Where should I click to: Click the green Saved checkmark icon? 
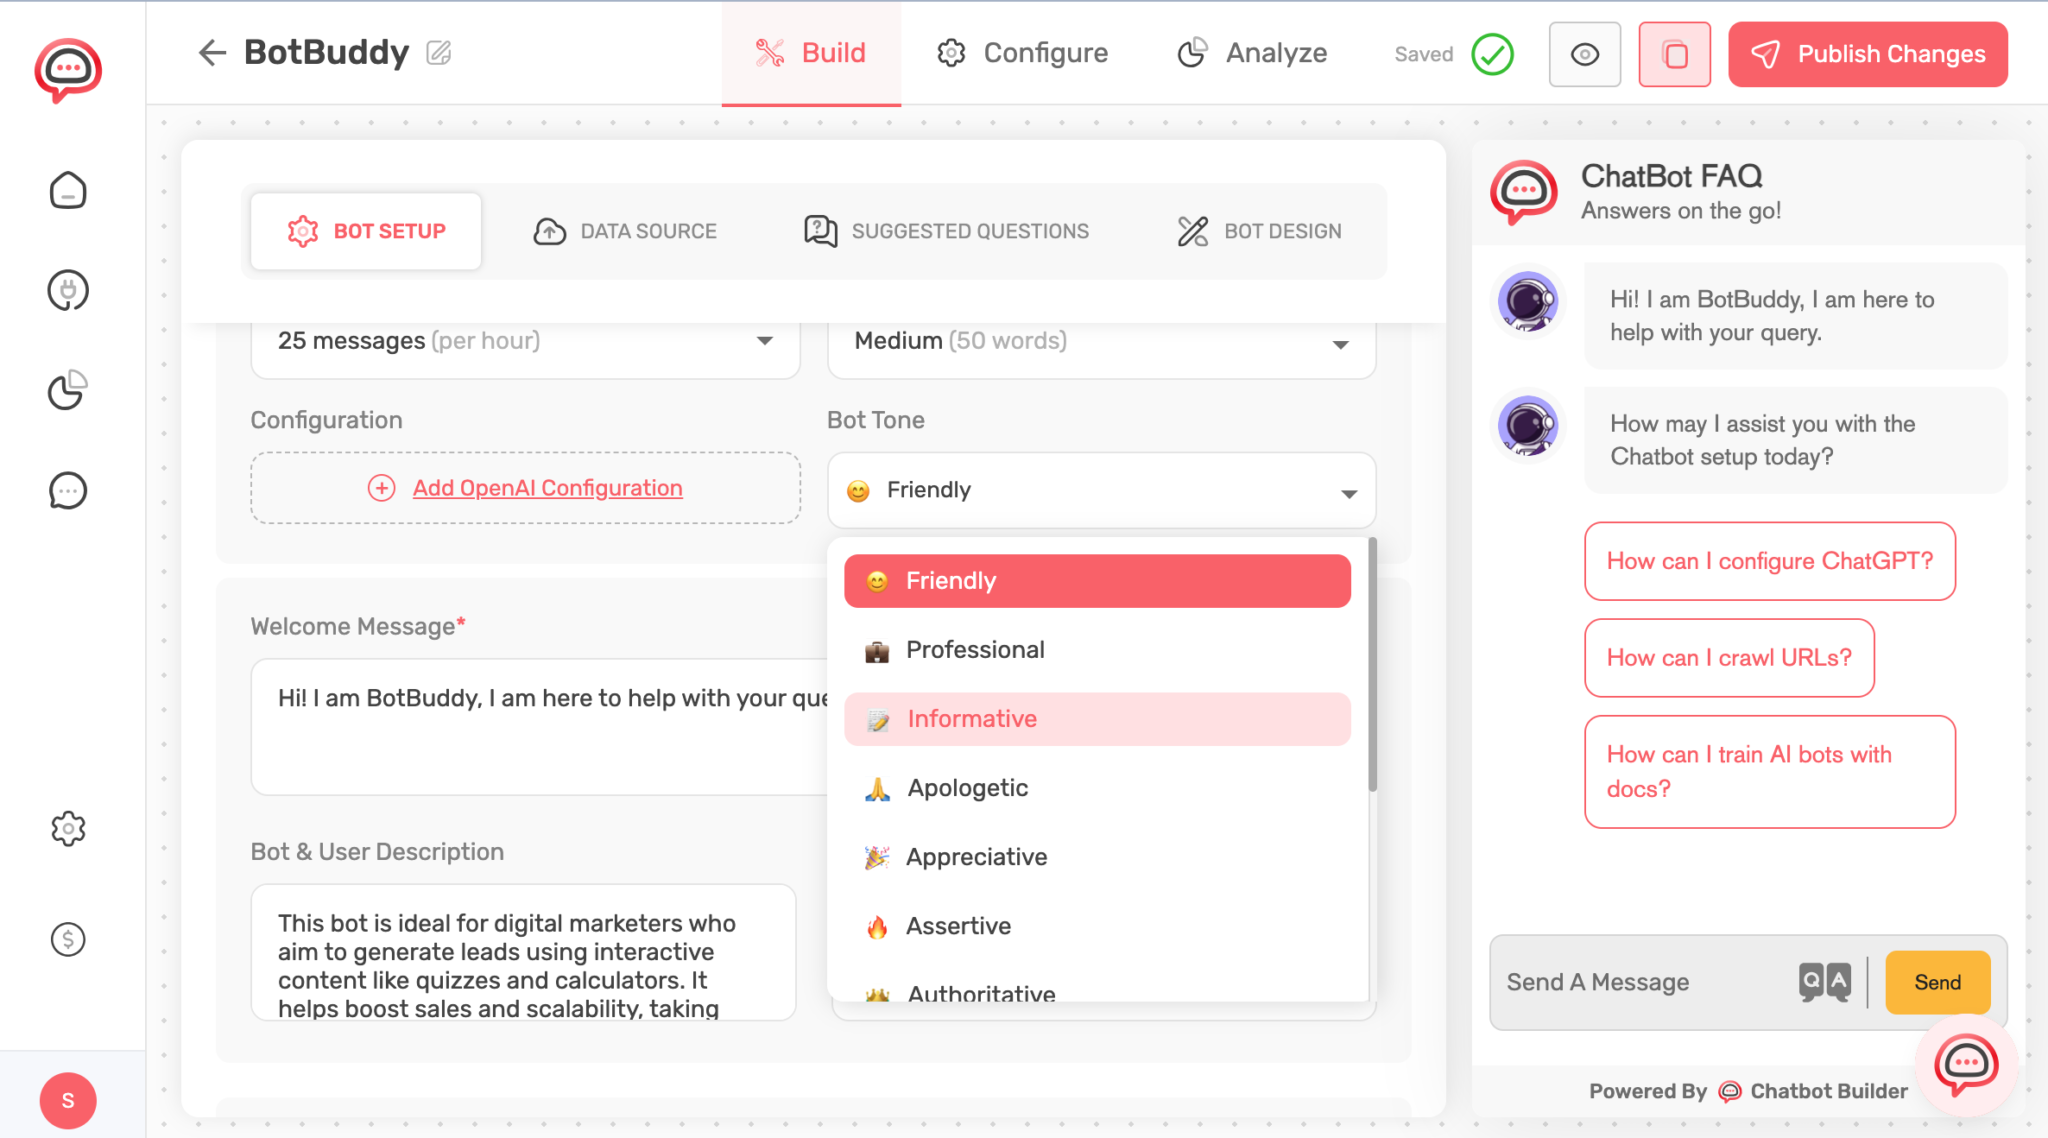point(1492,54)
